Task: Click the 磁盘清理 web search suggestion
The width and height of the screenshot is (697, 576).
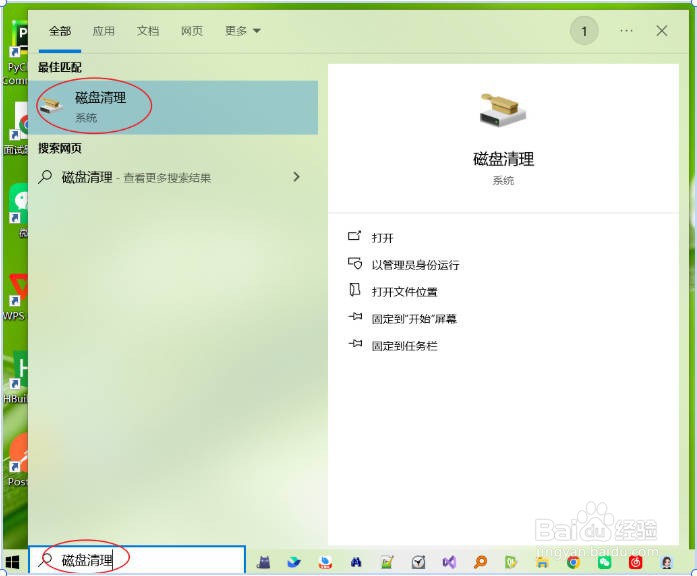Action: 173,177
